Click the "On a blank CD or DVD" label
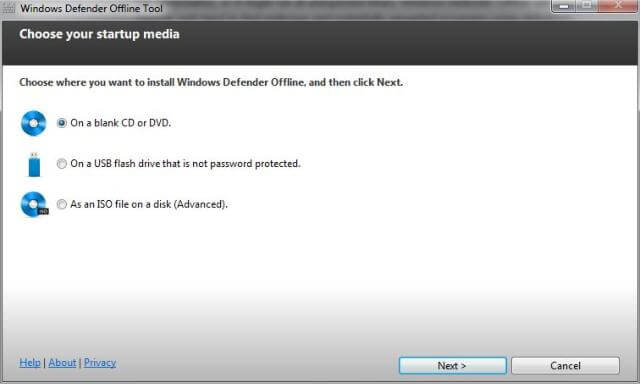The image size is (640, 384). pos(121,123)
